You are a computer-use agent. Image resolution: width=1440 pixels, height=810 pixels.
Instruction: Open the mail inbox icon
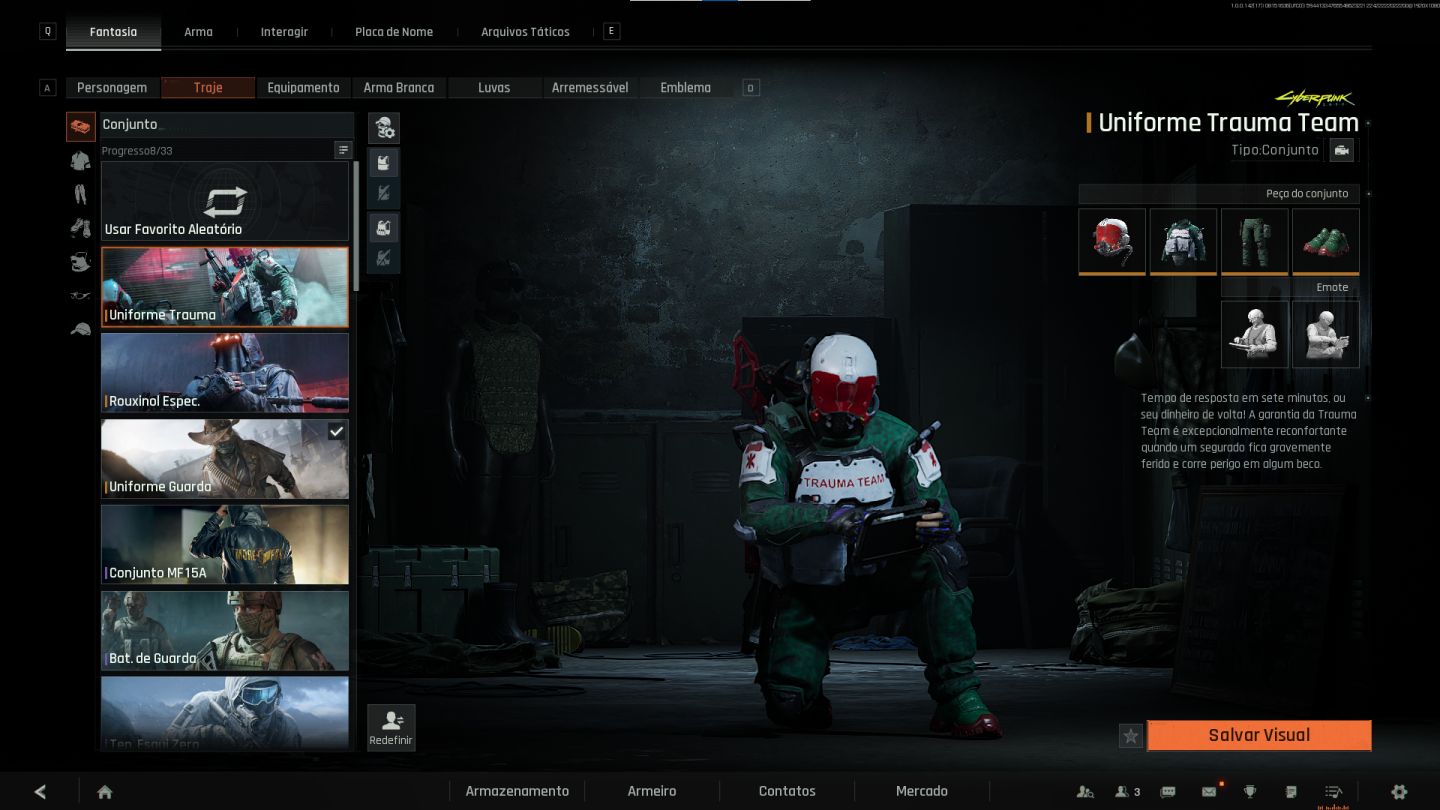coord(1209,791)
